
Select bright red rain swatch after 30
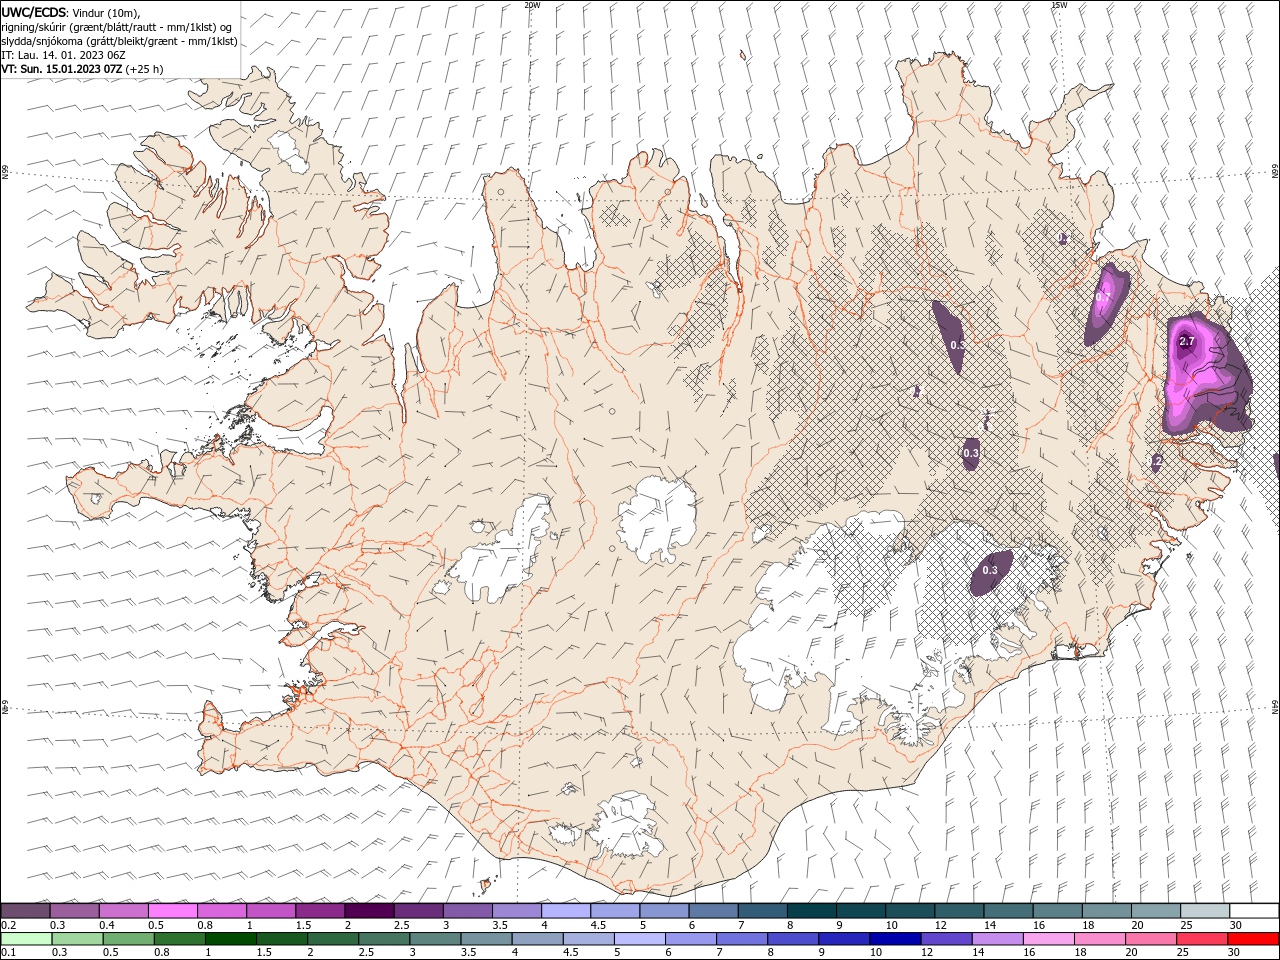pos(1252,939)
